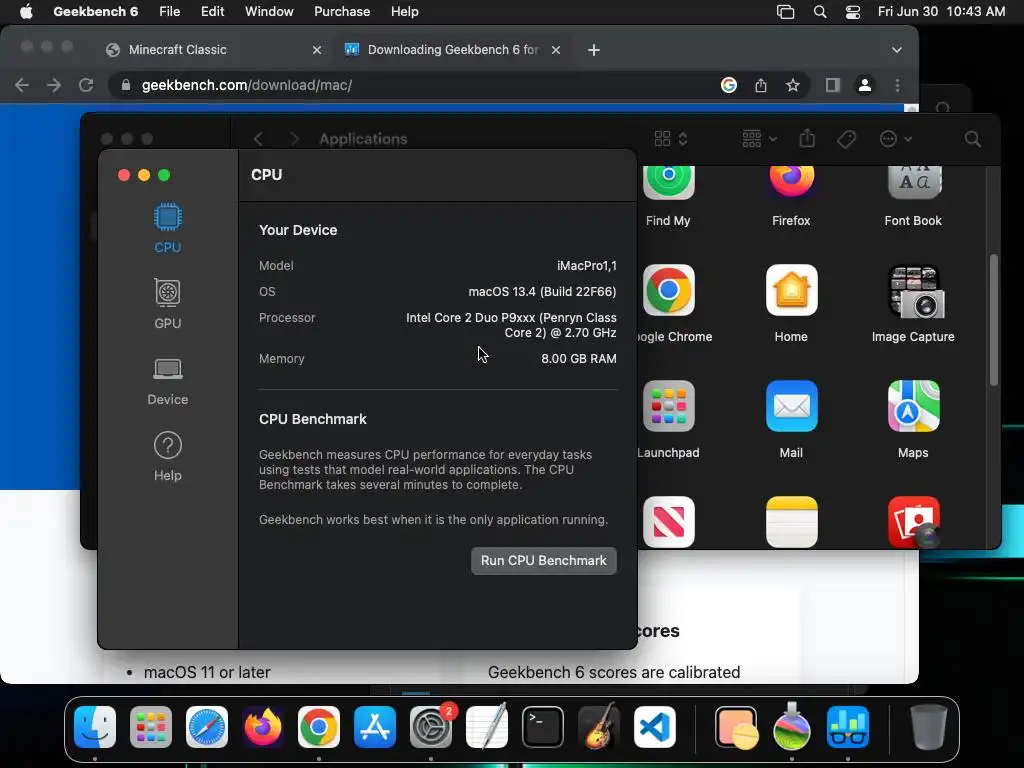Click the menu bar date and time
The height and width of the screenshot is (768, 1024).
(941, 12)
